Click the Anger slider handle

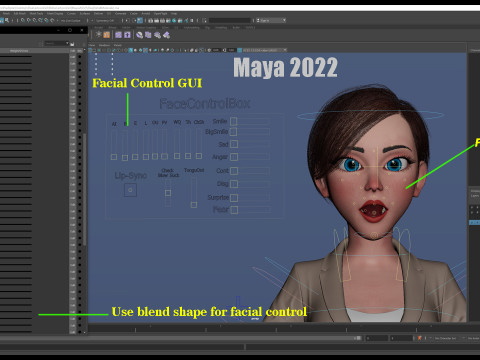[234, 157]
